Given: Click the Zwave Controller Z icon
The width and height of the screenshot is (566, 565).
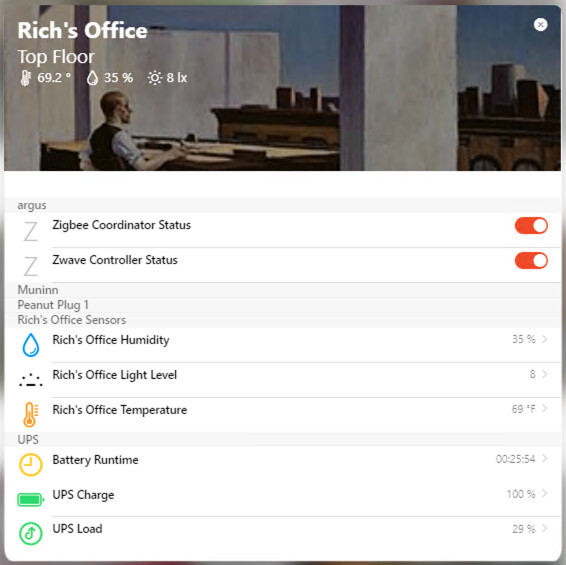Looking at the screenshot, I should (x=30, y=266).
